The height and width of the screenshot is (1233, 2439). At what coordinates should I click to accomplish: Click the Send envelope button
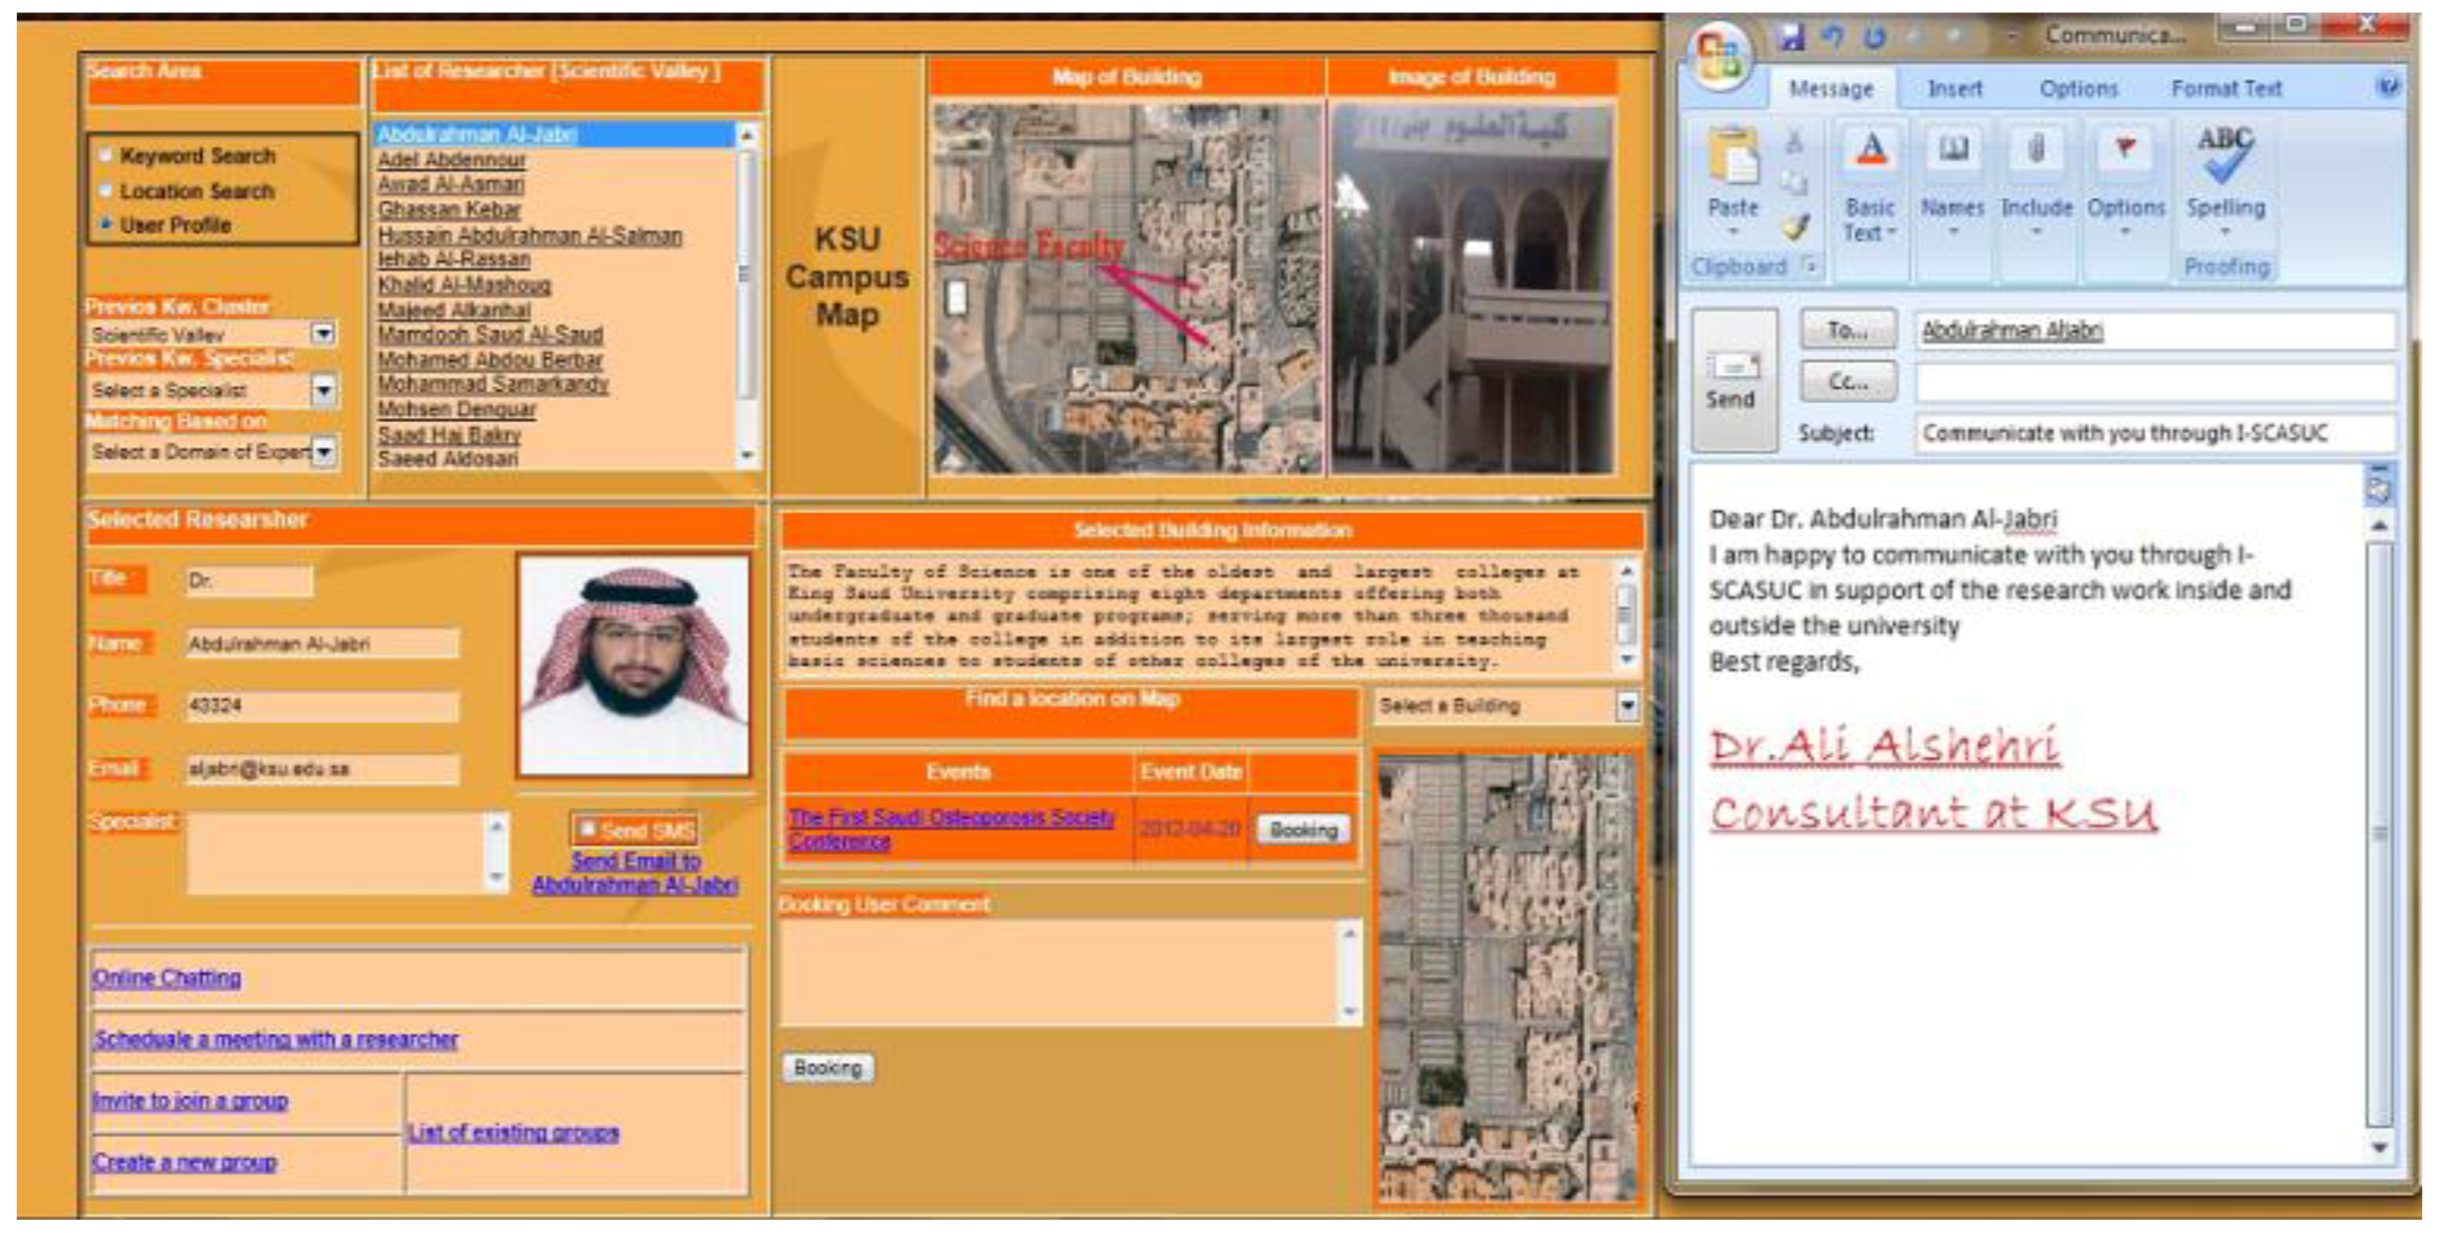(x=1733, y=380)
